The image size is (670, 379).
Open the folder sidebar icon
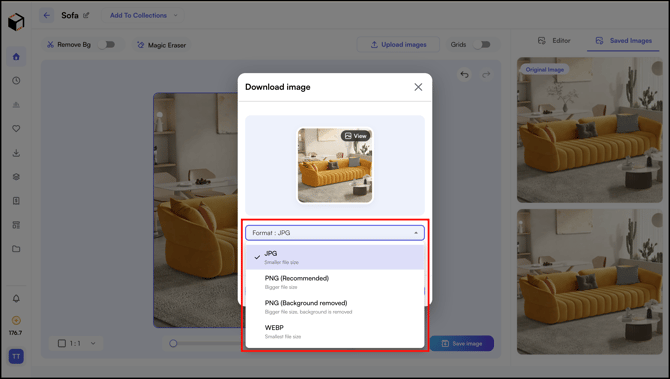coord(16,249)
